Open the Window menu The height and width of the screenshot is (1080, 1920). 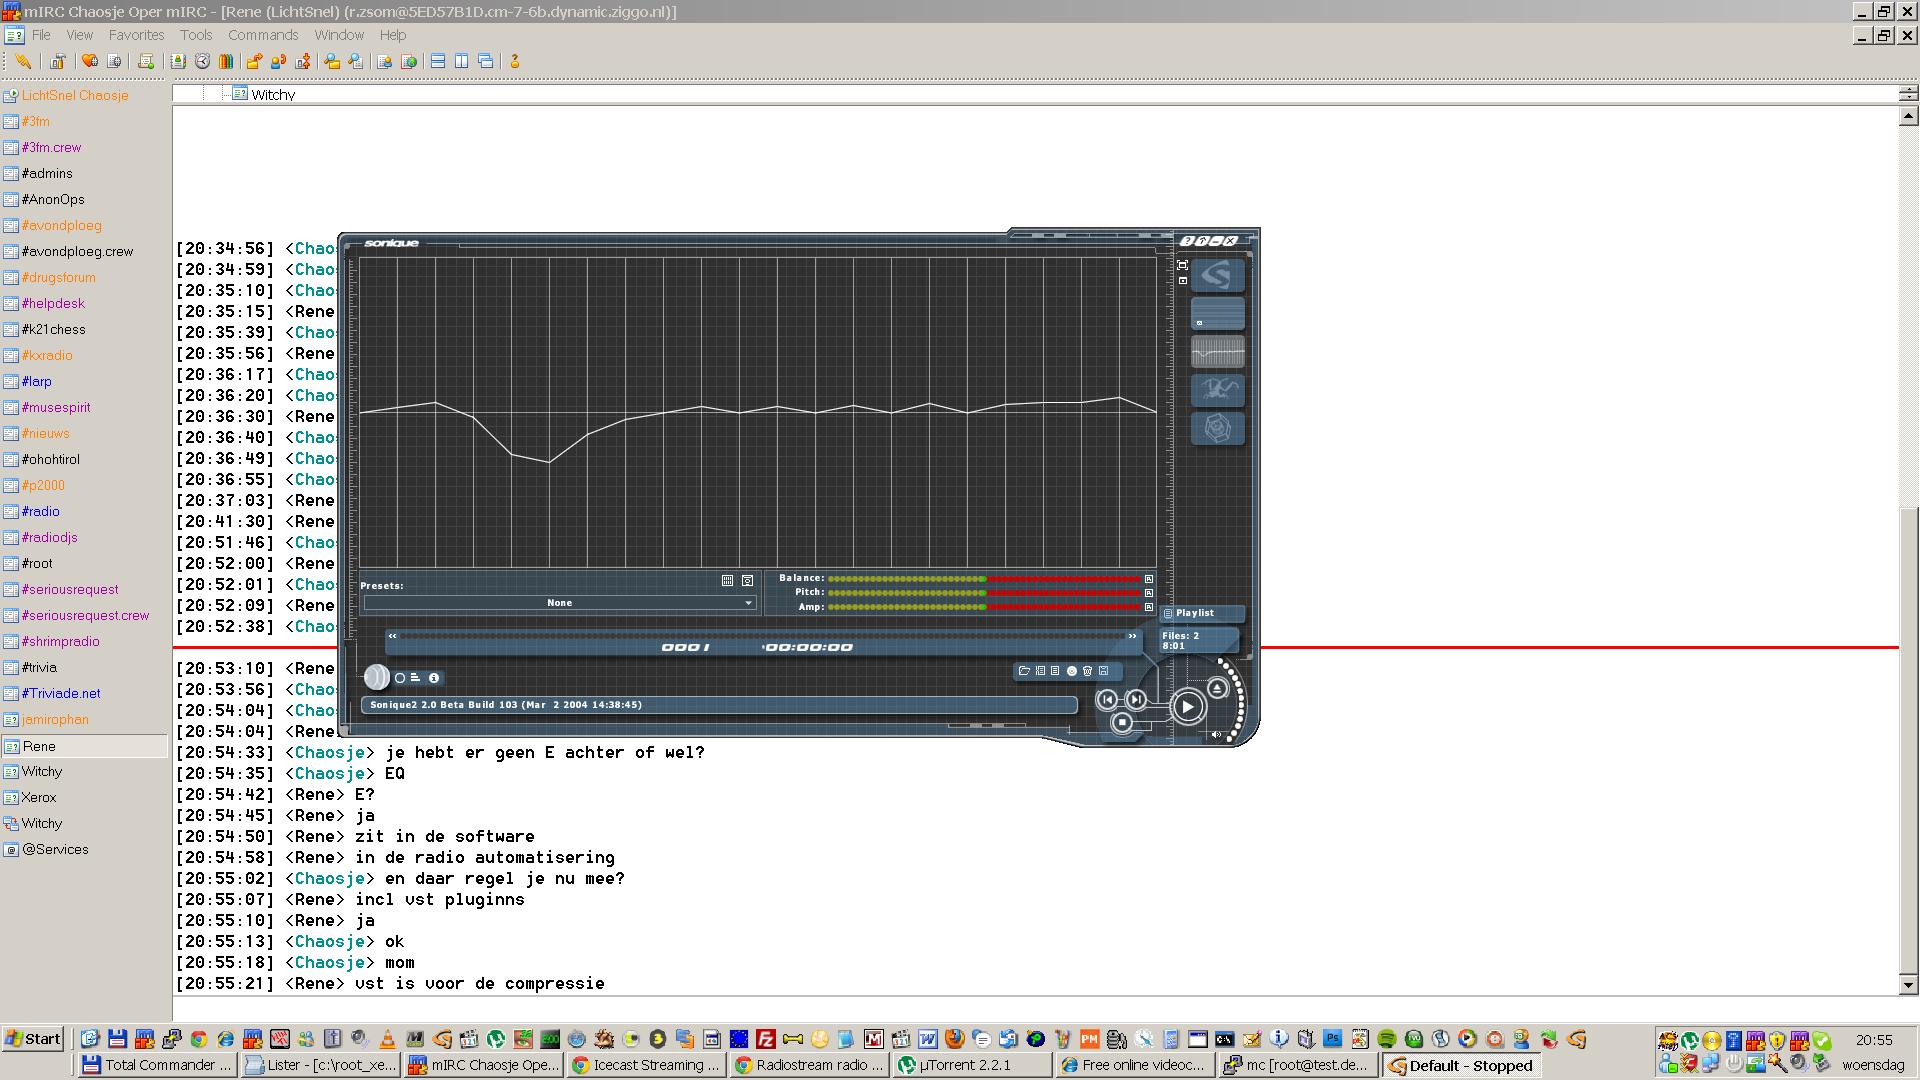339,35
